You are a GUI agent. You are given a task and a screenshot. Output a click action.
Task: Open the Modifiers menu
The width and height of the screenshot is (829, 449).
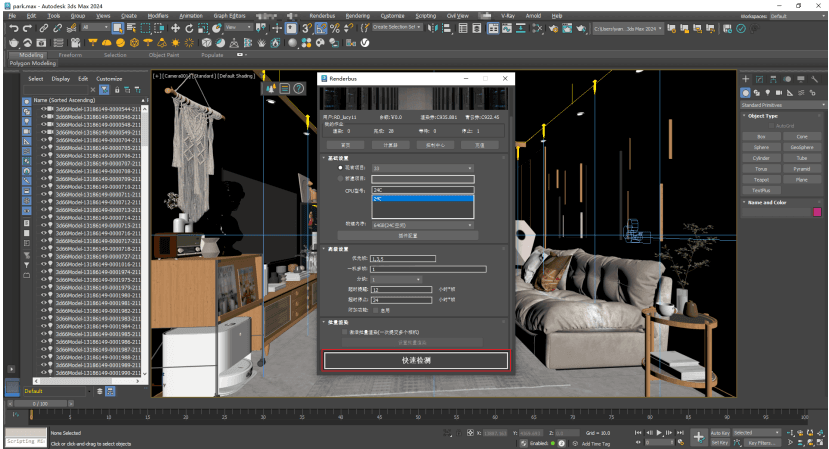click(158, 16)
